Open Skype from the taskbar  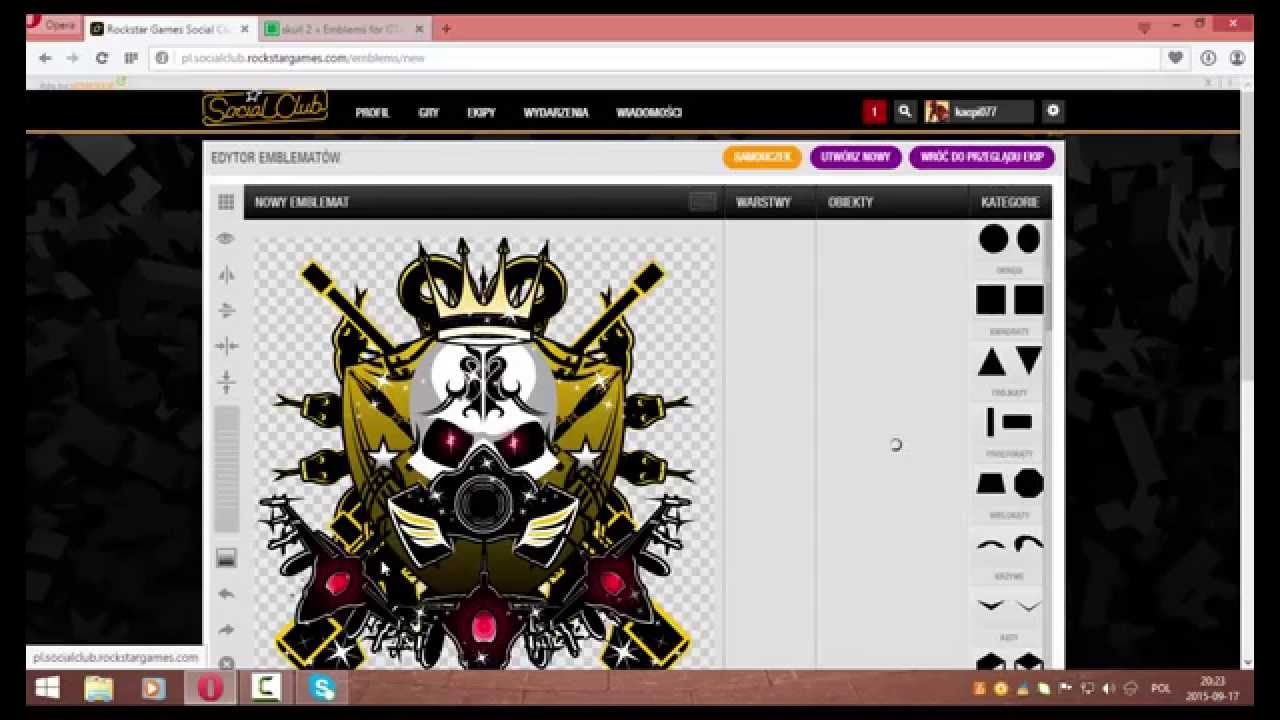pyautogui.click(x=322, y=688)
